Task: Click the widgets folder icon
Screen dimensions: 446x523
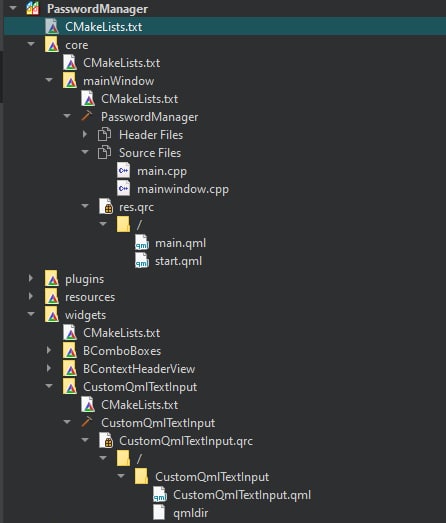Action: pos(52,315)
